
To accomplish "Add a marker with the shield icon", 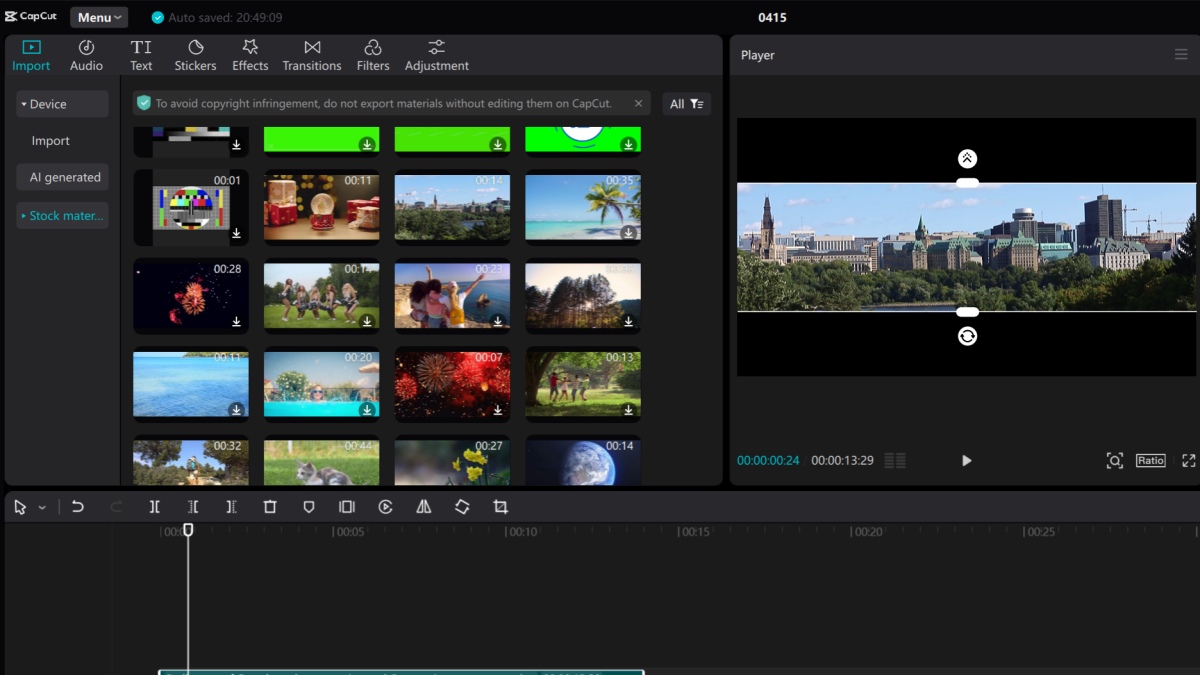I will click(x=309, y=507).
